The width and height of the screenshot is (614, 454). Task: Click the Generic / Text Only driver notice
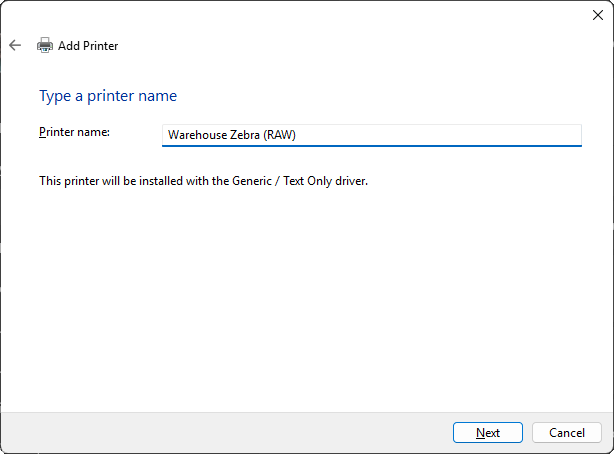(204, 181)
